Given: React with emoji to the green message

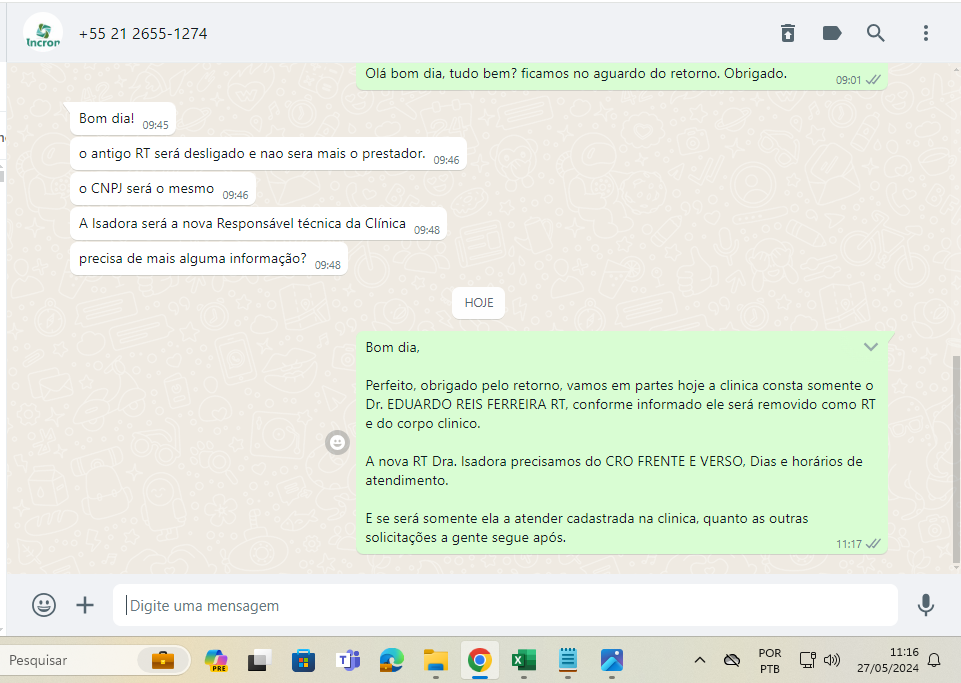Looking at the screenshot, I should click(x=337, y=442).
